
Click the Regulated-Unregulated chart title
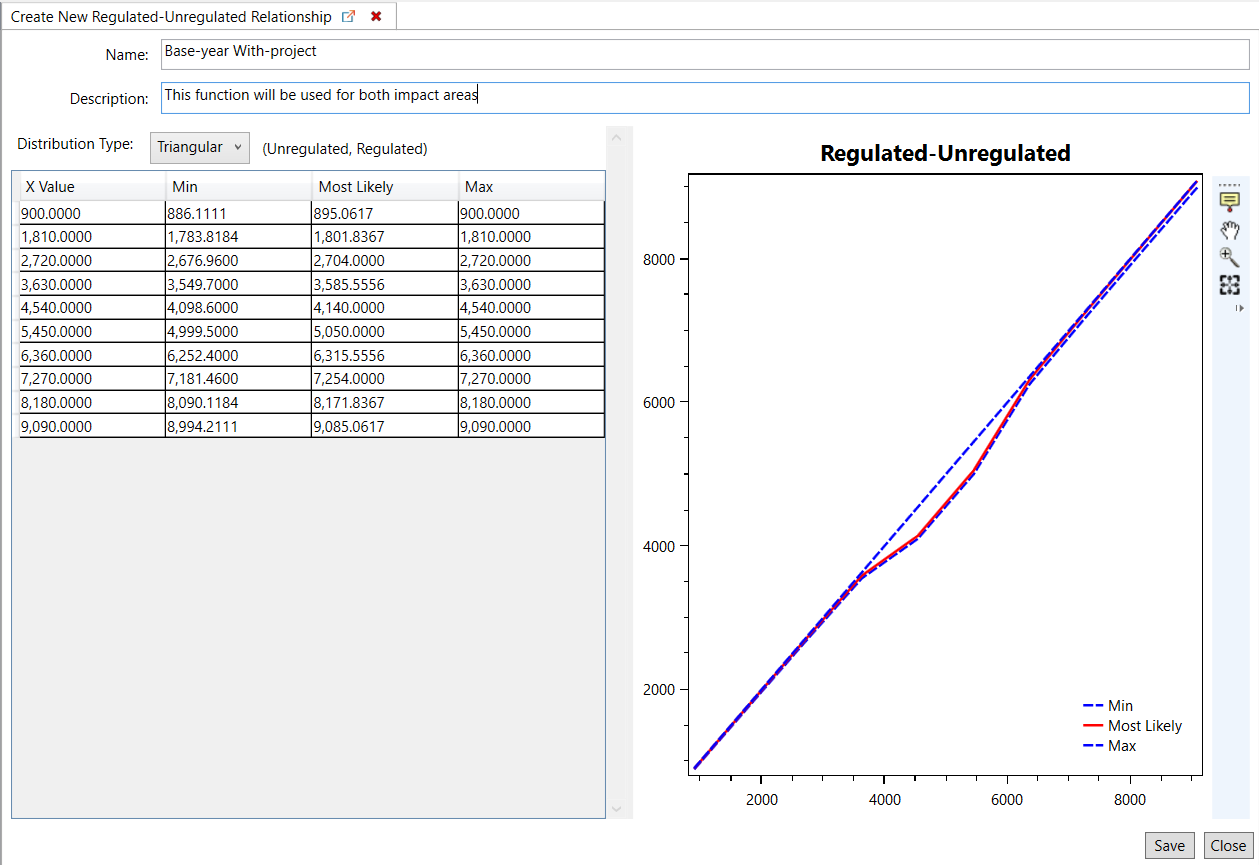pos(945,153)
